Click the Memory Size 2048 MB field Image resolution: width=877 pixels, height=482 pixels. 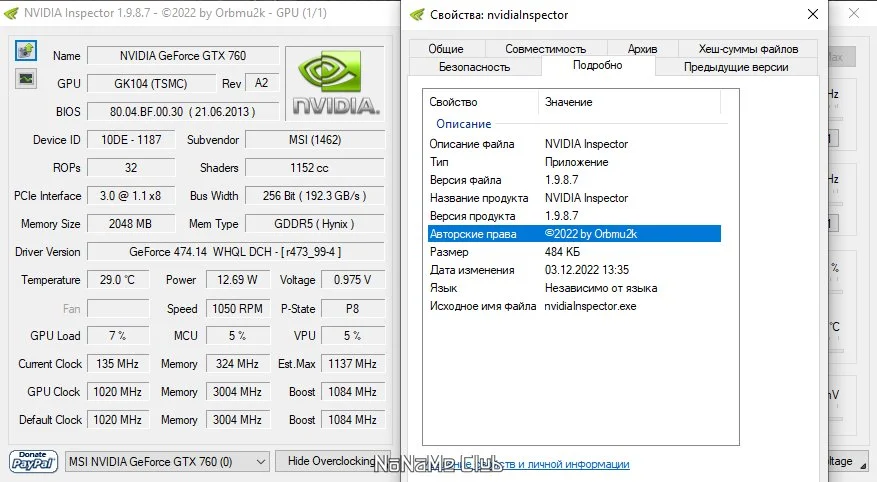coord(131,224)
